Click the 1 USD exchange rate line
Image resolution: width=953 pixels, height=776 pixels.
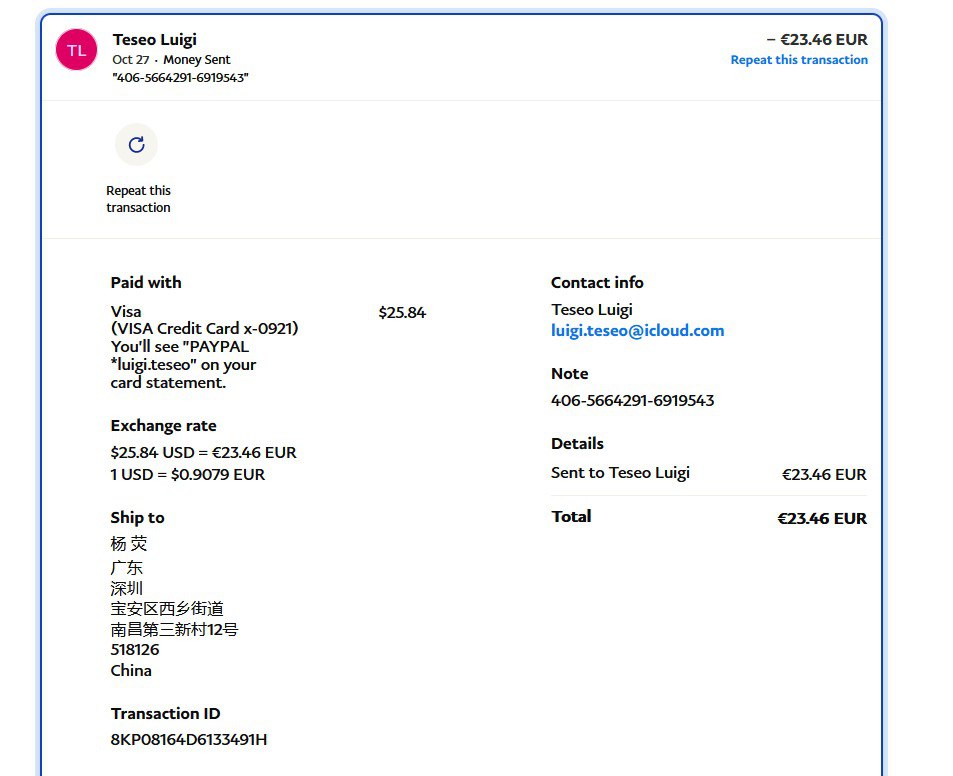[x=187, y=475]
